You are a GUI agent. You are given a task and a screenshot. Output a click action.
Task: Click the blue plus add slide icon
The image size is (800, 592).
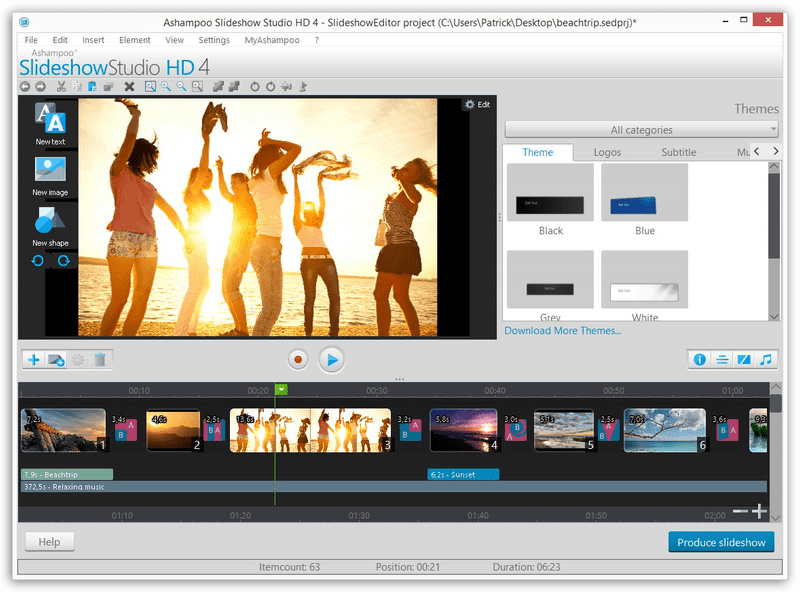[34, 360]
